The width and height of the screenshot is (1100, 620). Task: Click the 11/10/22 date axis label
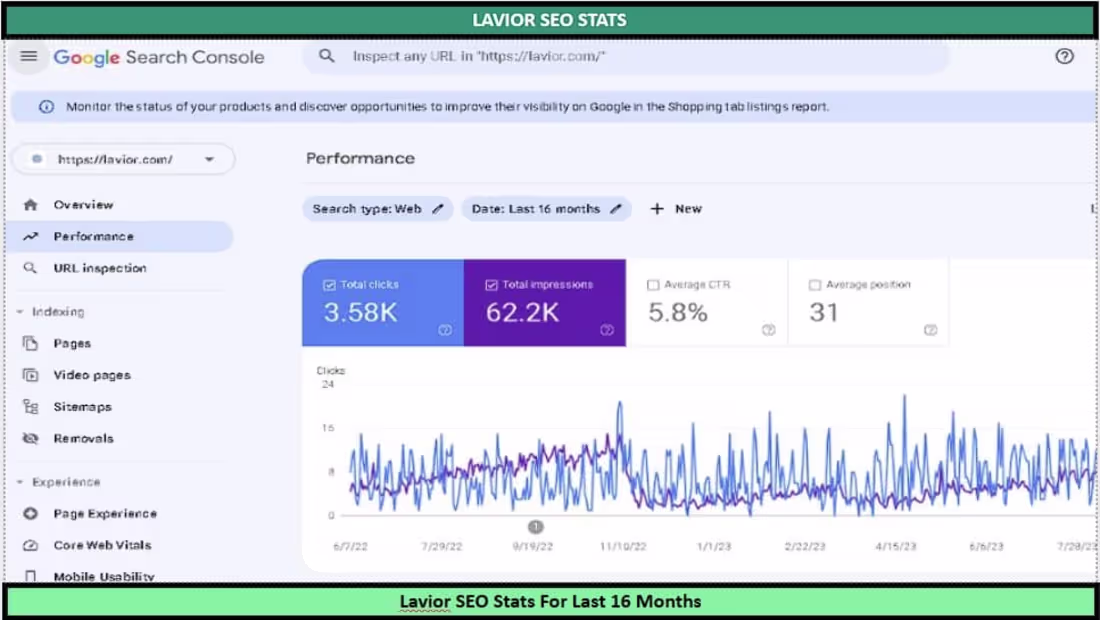pyautogui.click(x=623, y=547)
